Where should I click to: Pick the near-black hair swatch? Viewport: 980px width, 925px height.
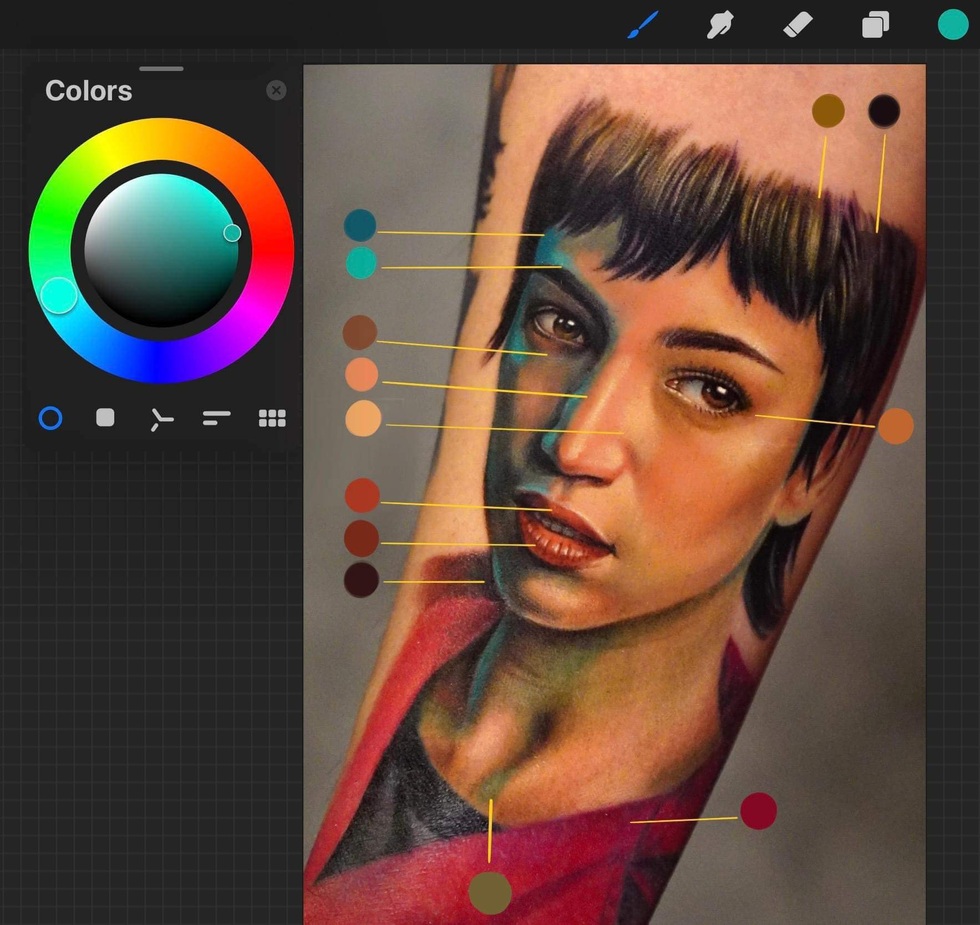coord(884,111)
